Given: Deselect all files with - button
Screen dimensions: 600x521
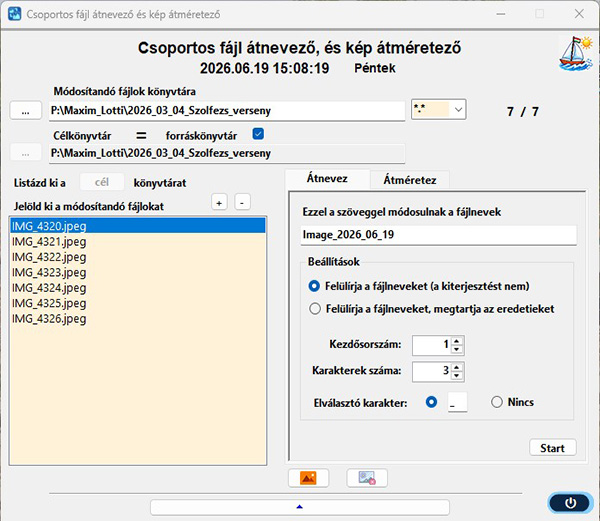Looking at the screenshot, I should 242,203.
